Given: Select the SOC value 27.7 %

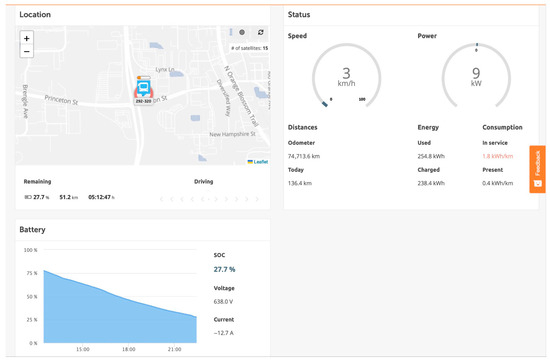Looking at the screenshot, I should pyautogui.click(x=224, y=269).
